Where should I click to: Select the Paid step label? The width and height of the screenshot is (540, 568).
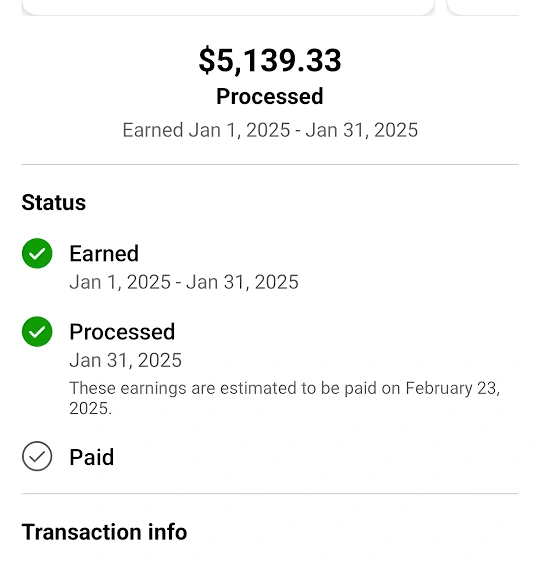[x=92, y=457]
